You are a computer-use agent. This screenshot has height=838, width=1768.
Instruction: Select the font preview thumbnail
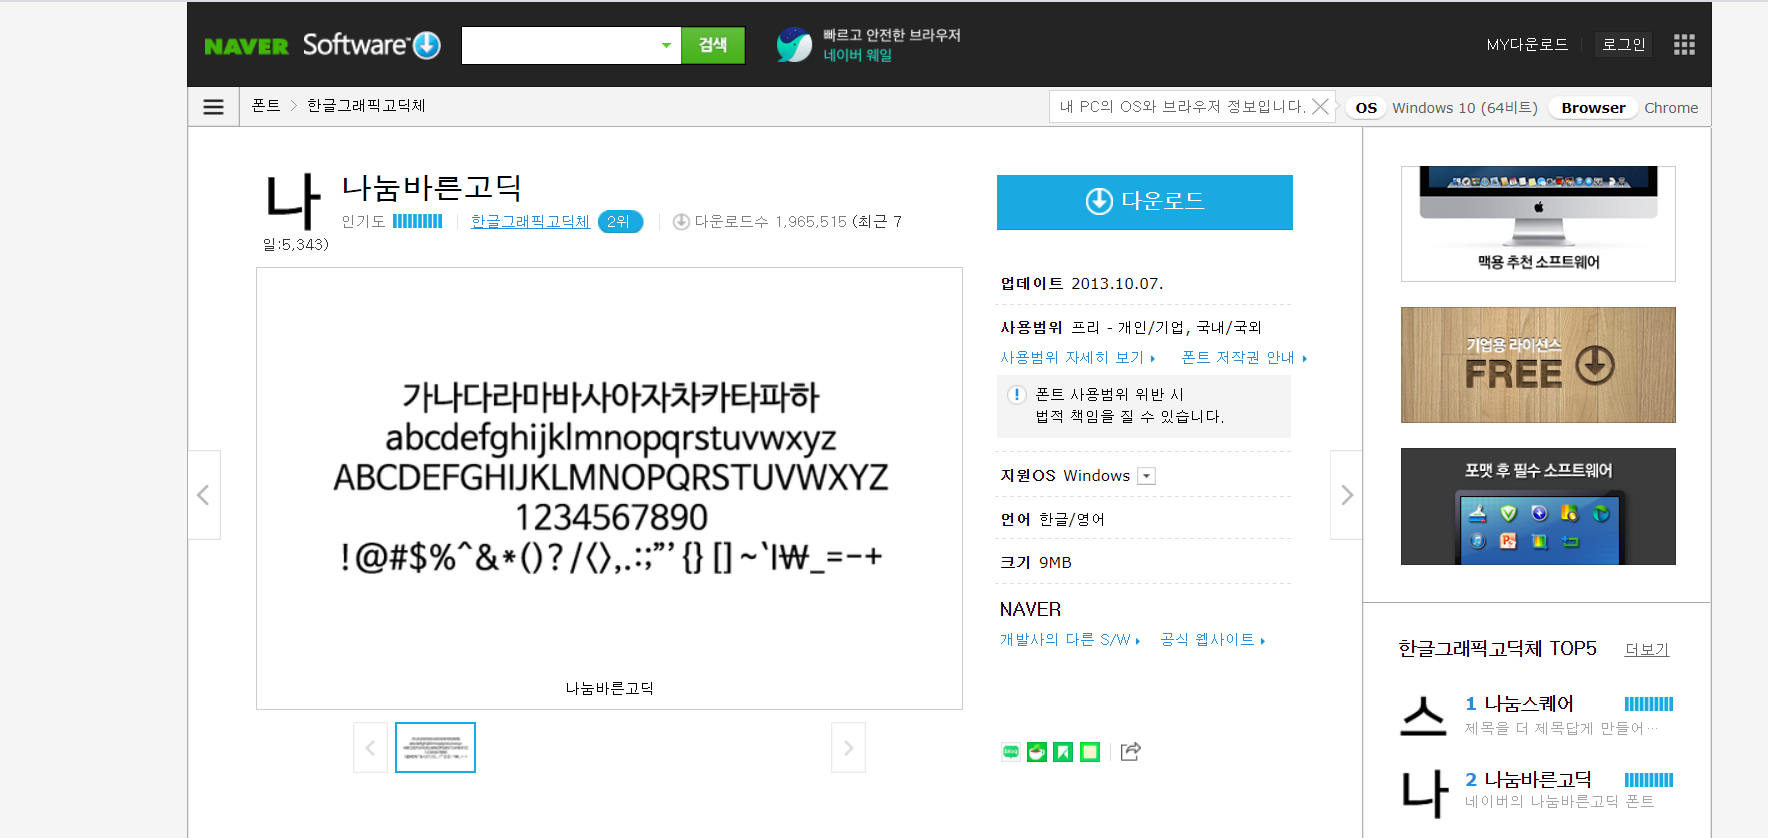[435, 747]
